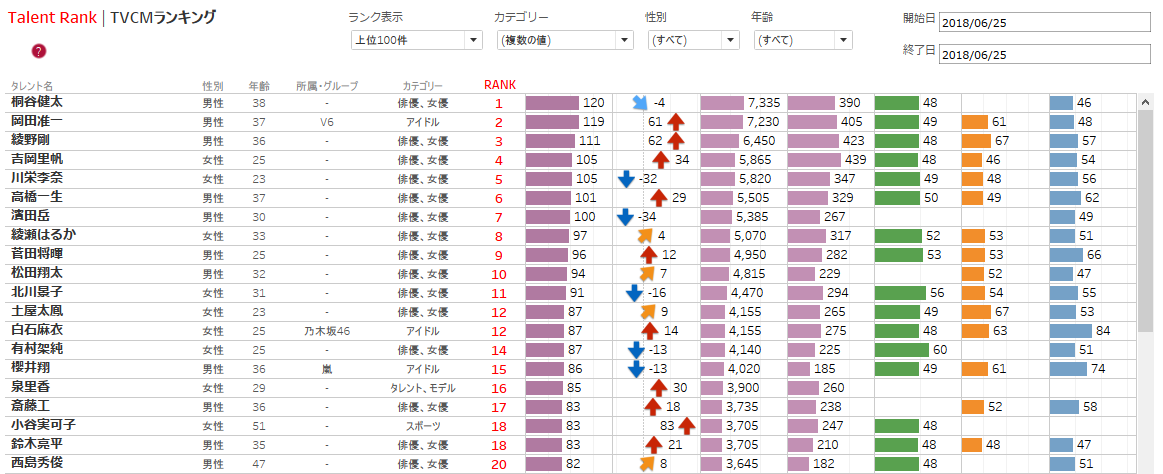Expand the 年齢 filter dropdown
1163x474 pixels.
(x=802, y=40)
